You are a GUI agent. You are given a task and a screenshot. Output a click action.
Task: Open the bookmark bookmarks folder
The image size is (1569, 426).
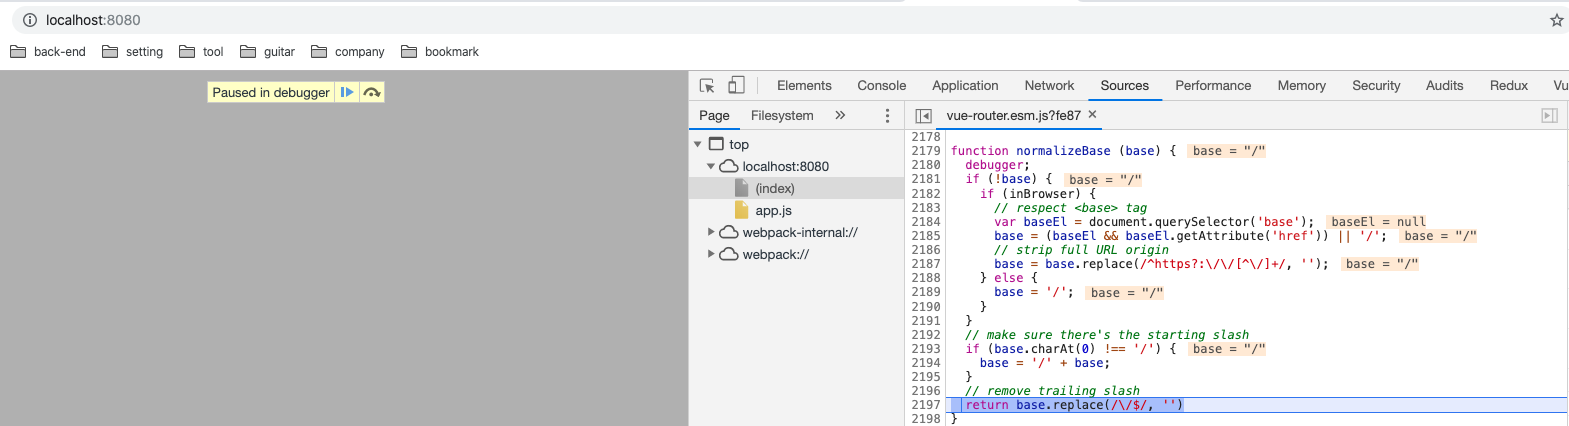pos(440,52)
